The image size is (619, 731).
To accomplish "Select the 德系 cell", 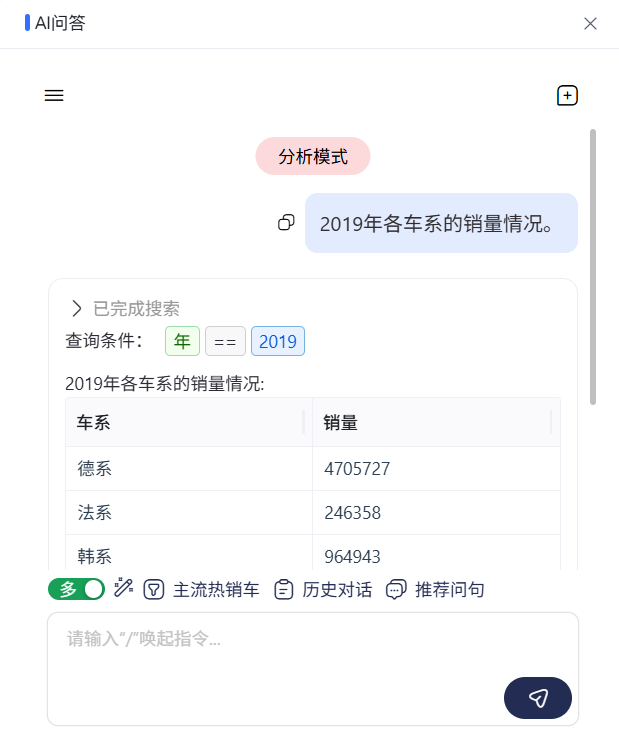I will [189, 469].
